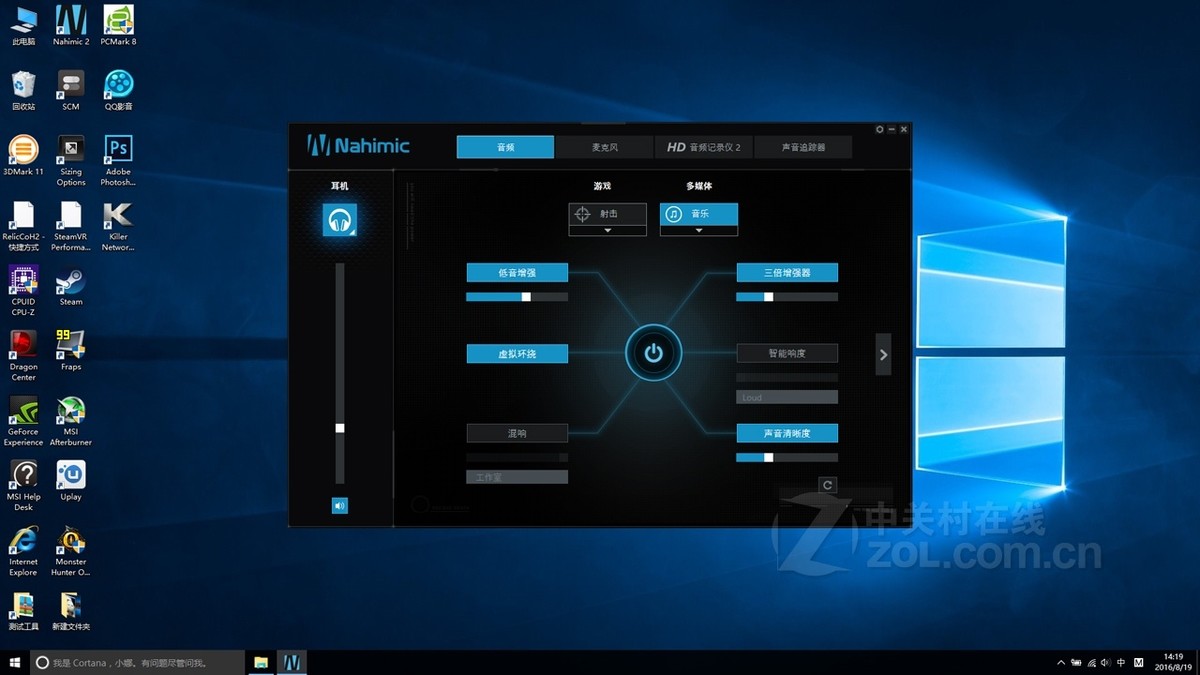The width and height of the screenshot is (1200, 675).
Task: Open the Reset settings circular arrow icon
Action: pyautogui.click(x=828, y=484)
